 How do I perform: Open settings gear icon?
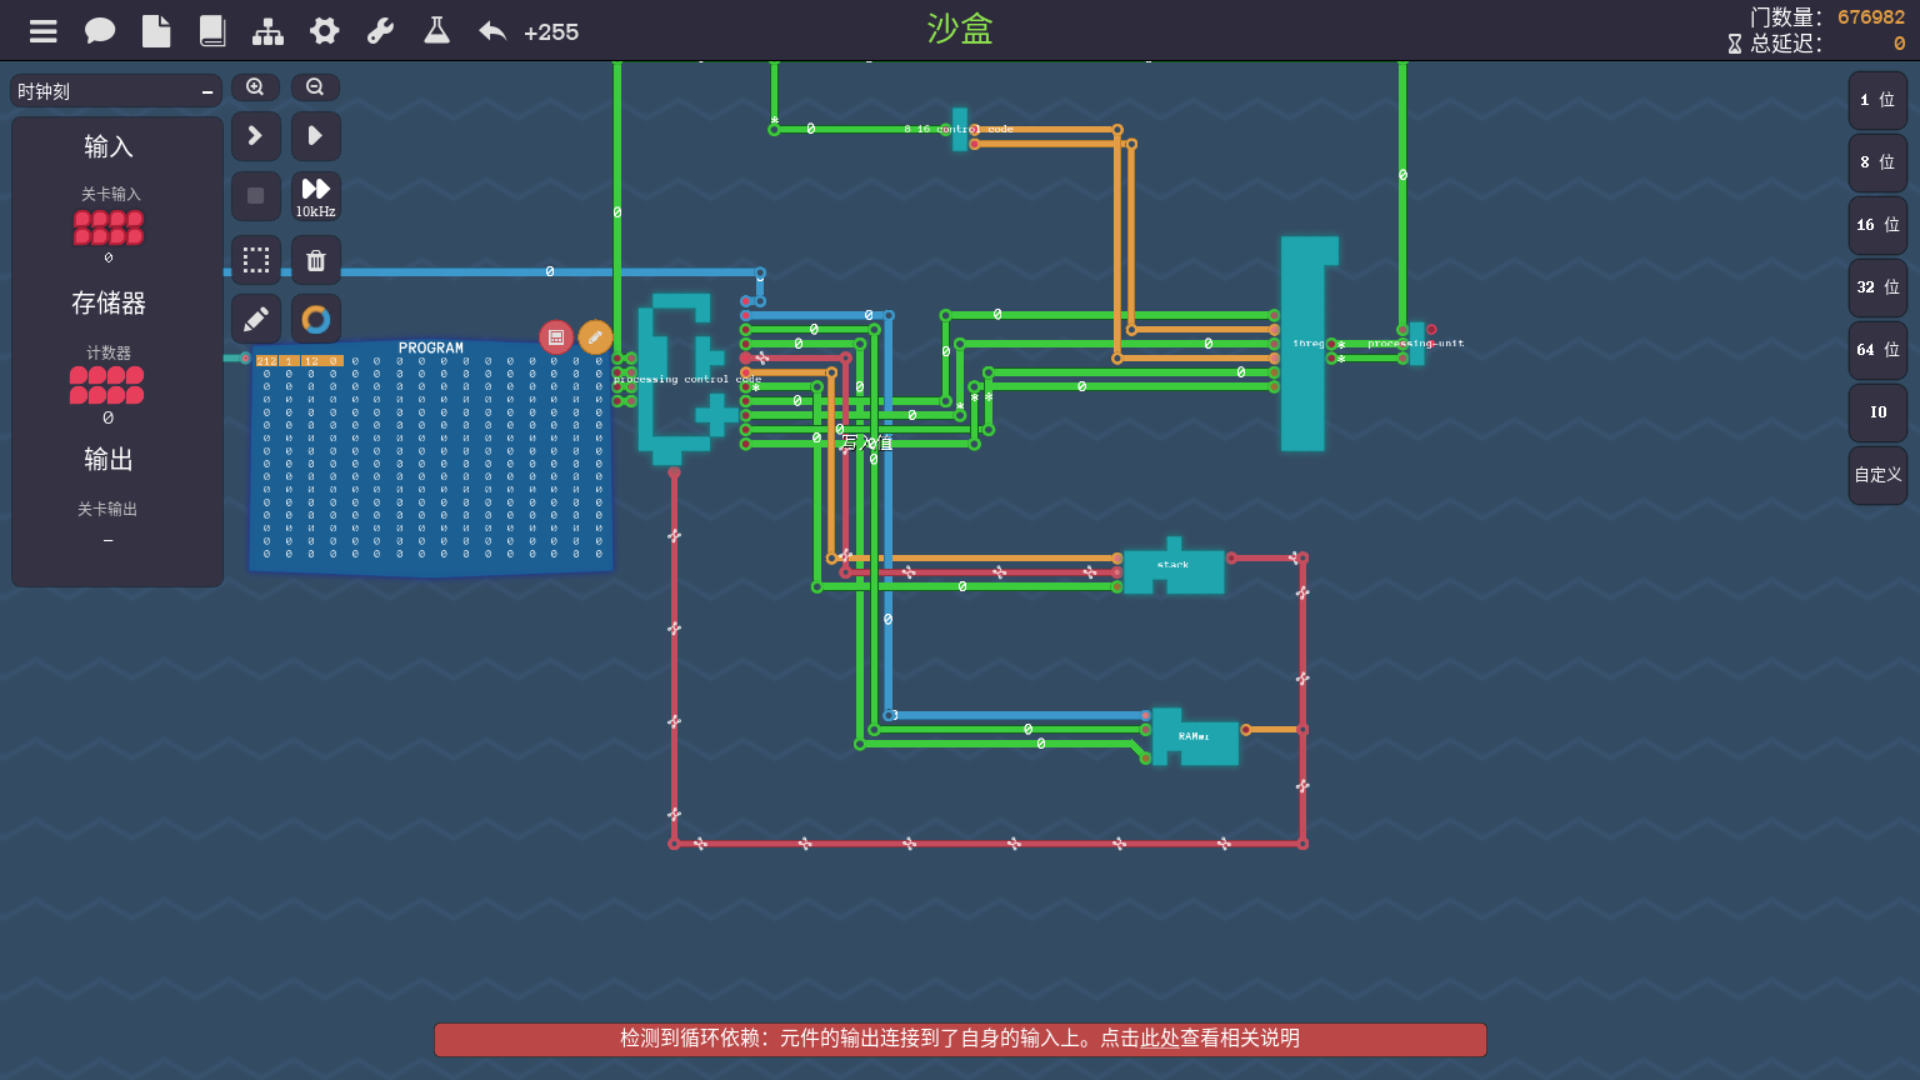point(324,32)
